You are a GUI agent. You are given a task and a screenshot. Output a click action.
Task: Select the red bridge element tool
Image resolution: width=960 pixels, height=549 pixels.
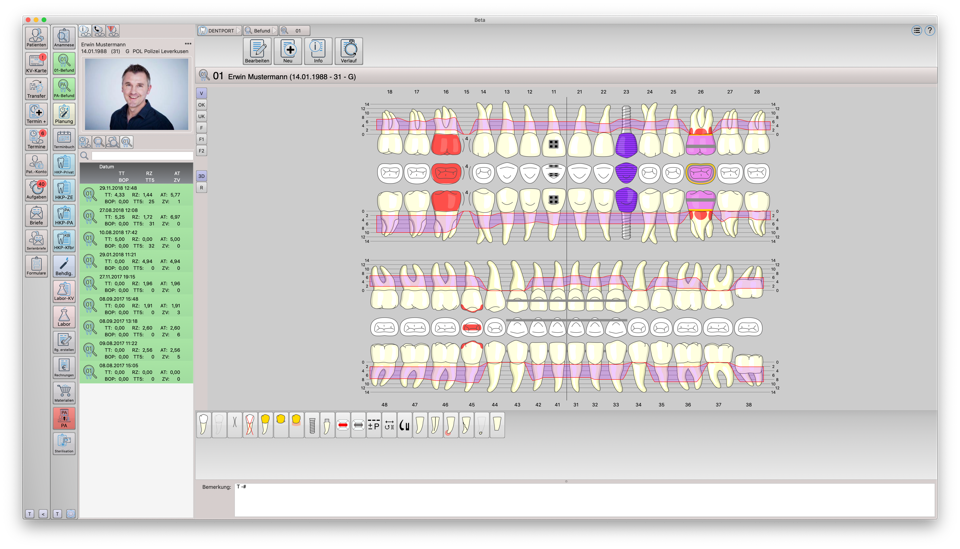(342, 425)
